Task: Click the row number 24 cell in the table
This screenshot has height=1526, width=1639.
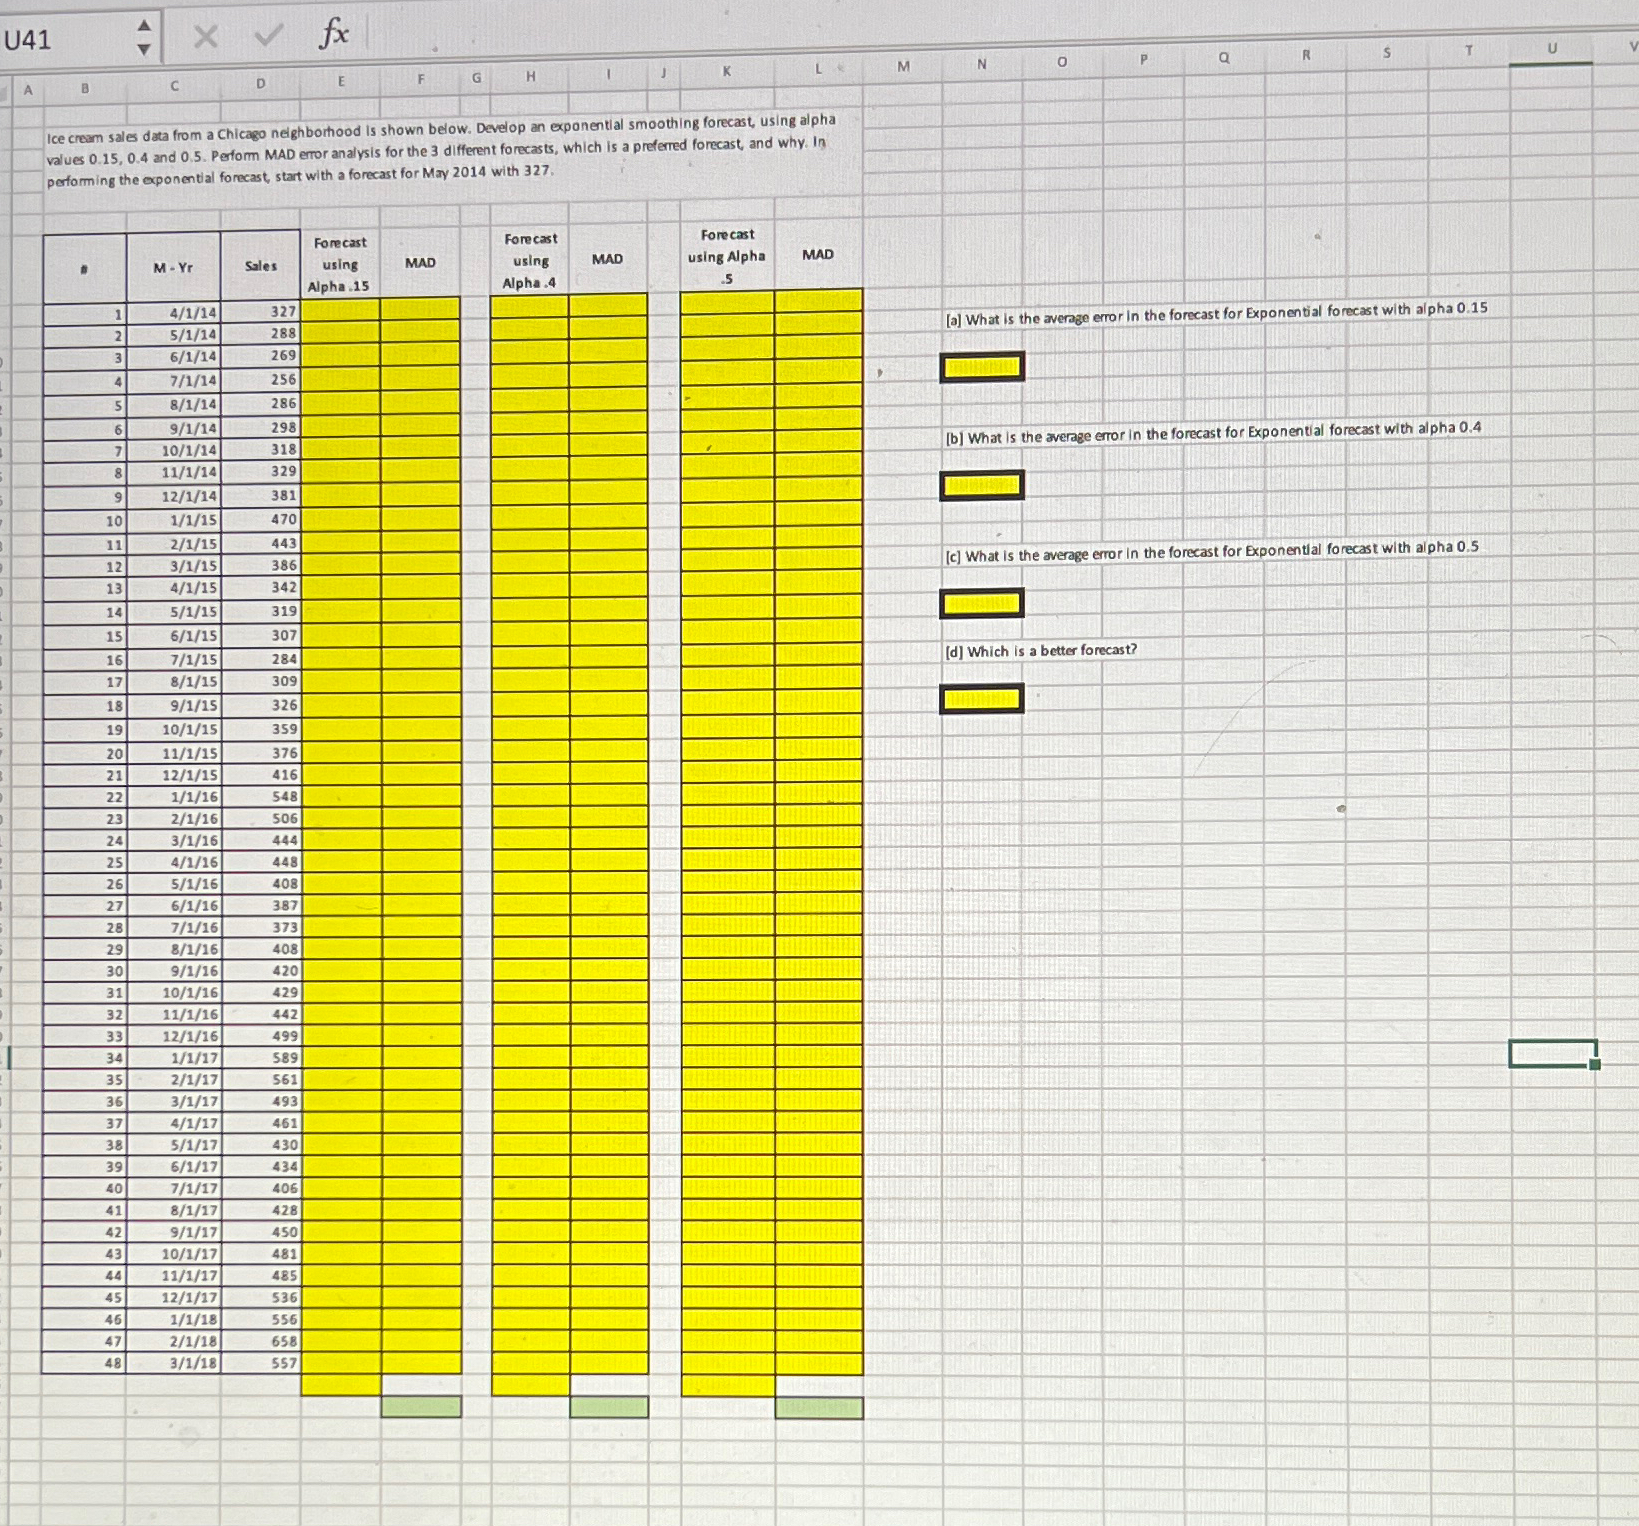Action: tap(84, 841)
